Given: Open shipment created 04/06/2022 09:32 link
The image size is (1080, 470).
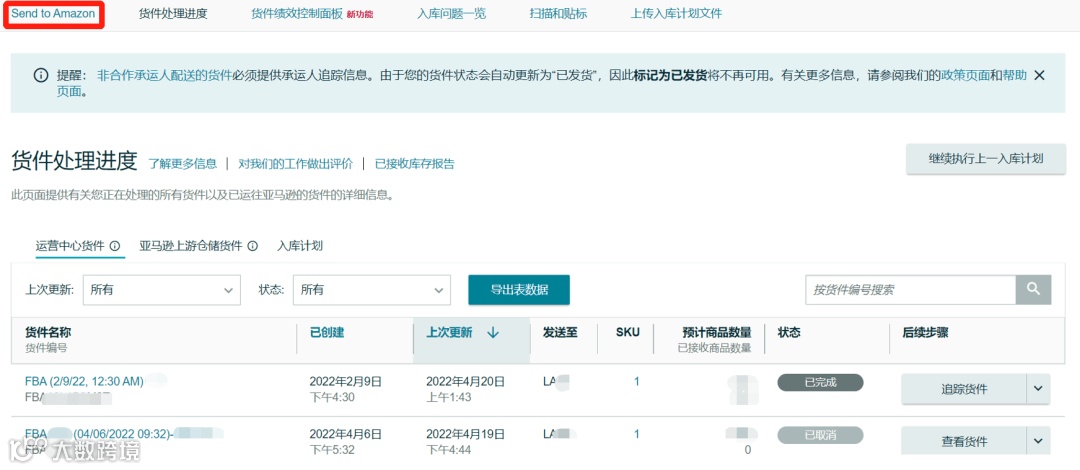Looking at the screenshot, I should click(x=124, y=433).
